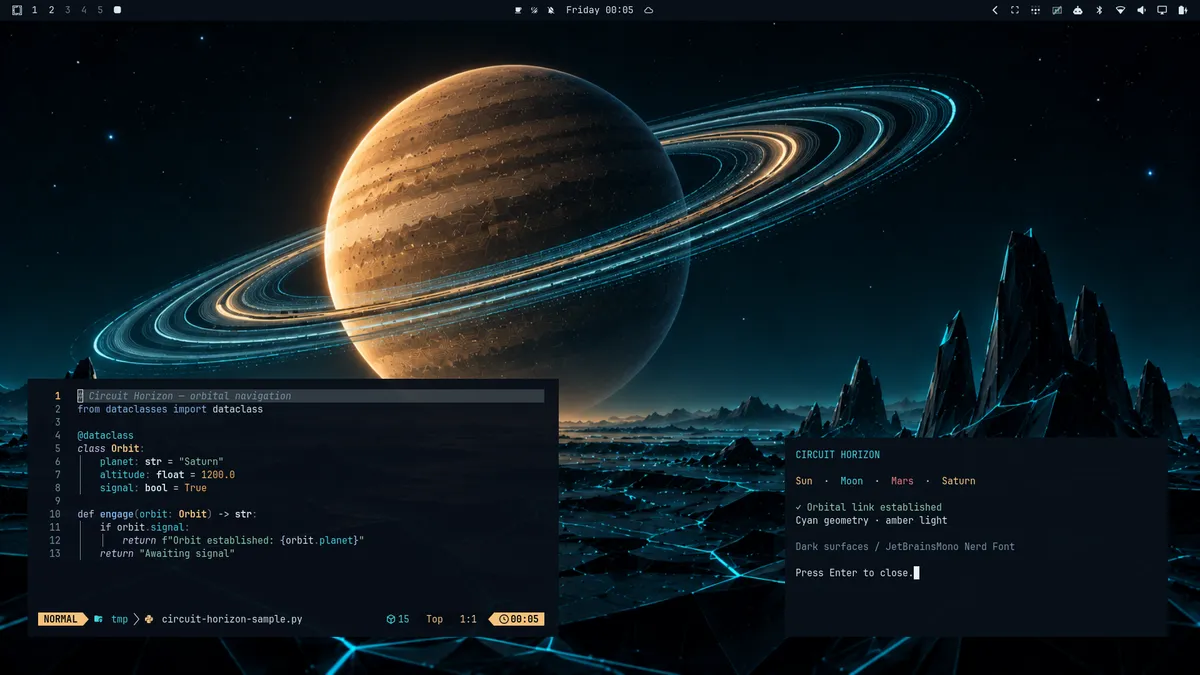This screenshot has height=675, width=1200.
Task: Click the red Mars label in terminal
Action: (x=903, y=481)
